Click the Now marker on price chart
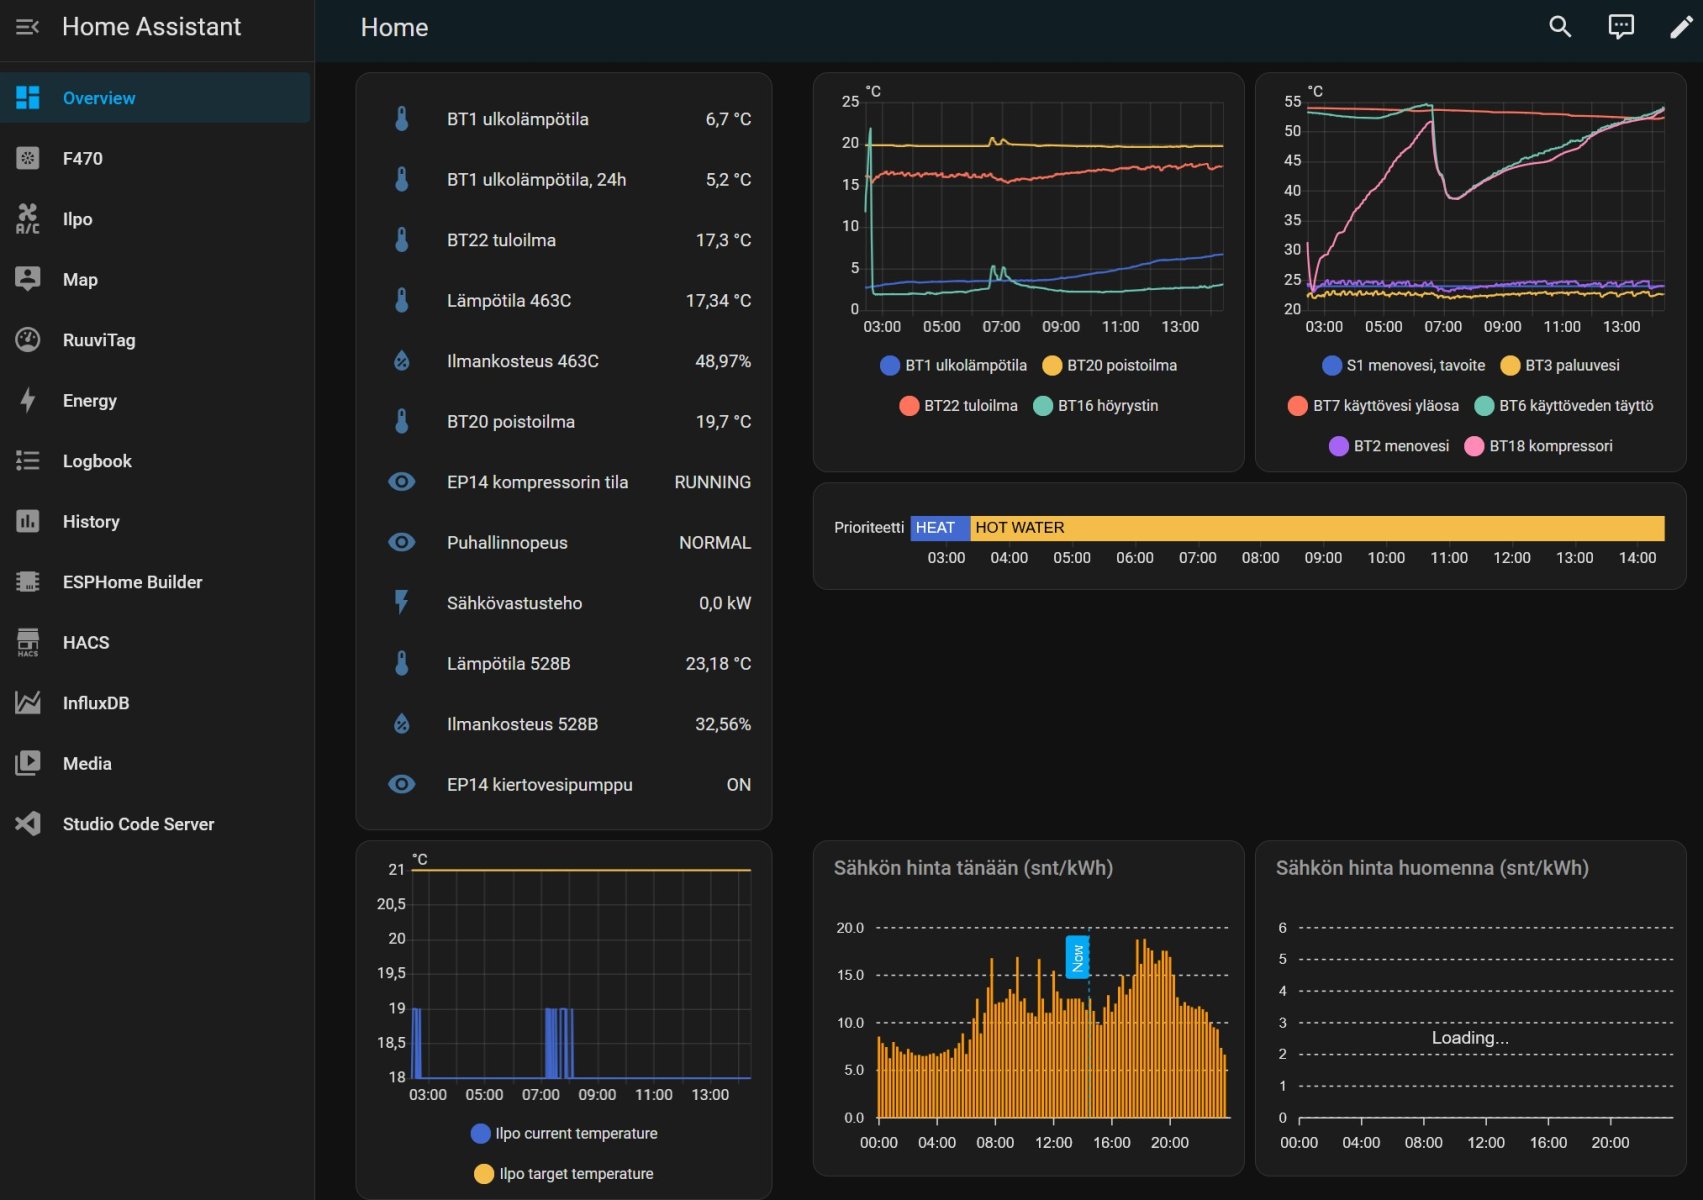 tap(1077, 957)
